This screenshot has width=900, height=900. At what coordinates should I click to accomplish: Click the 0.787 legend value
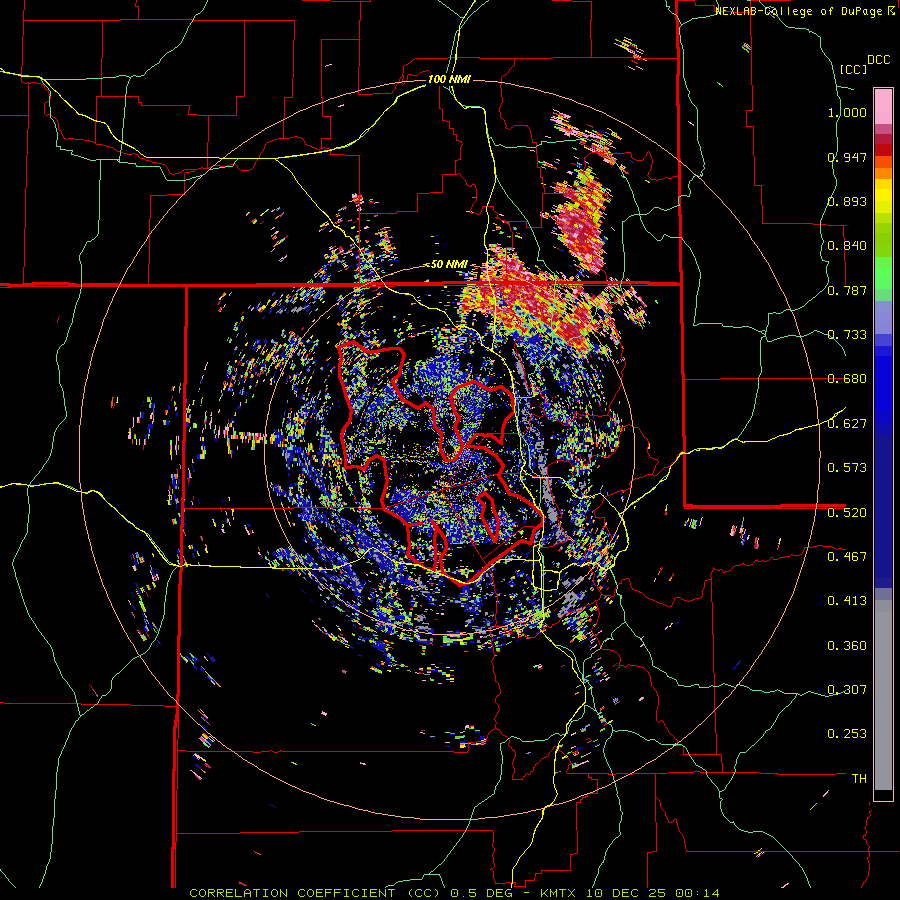[847, 290]
